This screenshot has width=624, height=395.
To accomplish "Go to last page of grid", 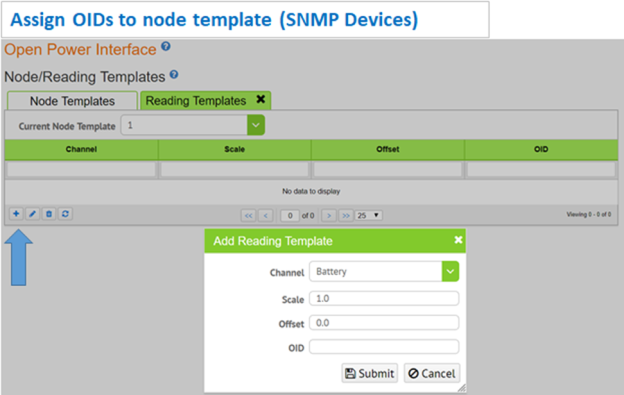I will (x=346, y=216).
